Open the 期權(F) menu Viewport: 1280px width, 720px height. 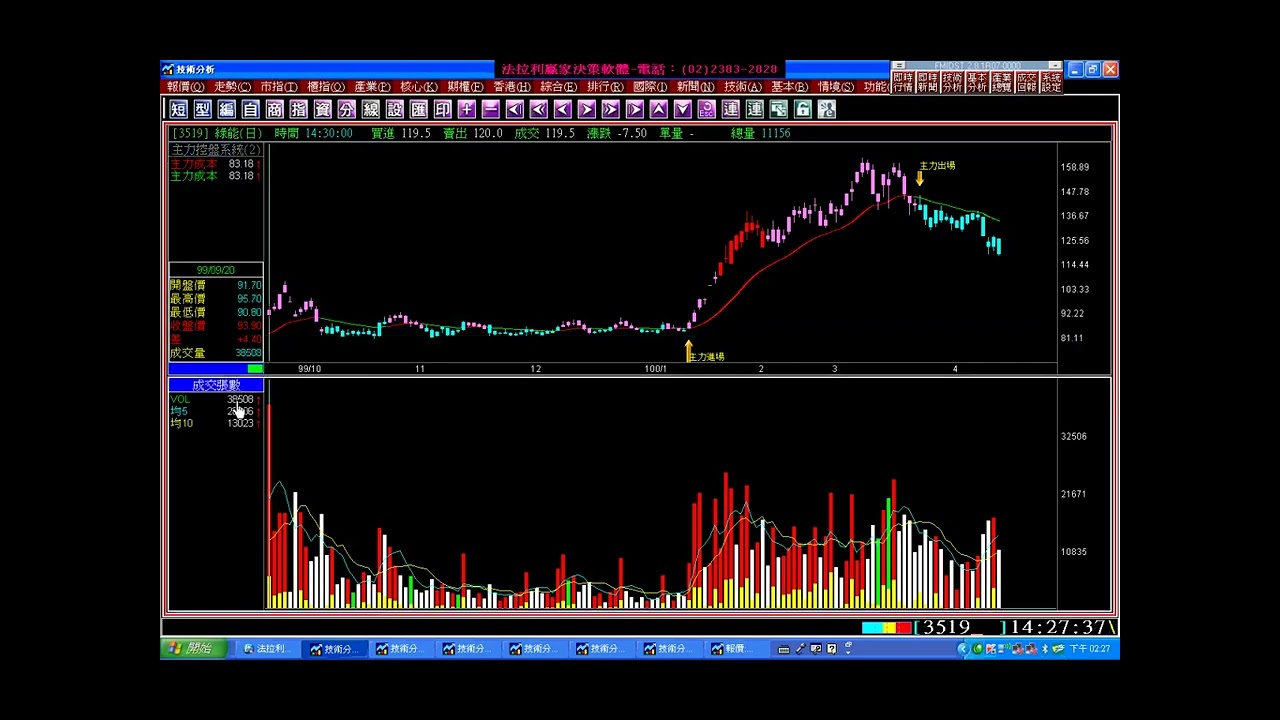465,87
